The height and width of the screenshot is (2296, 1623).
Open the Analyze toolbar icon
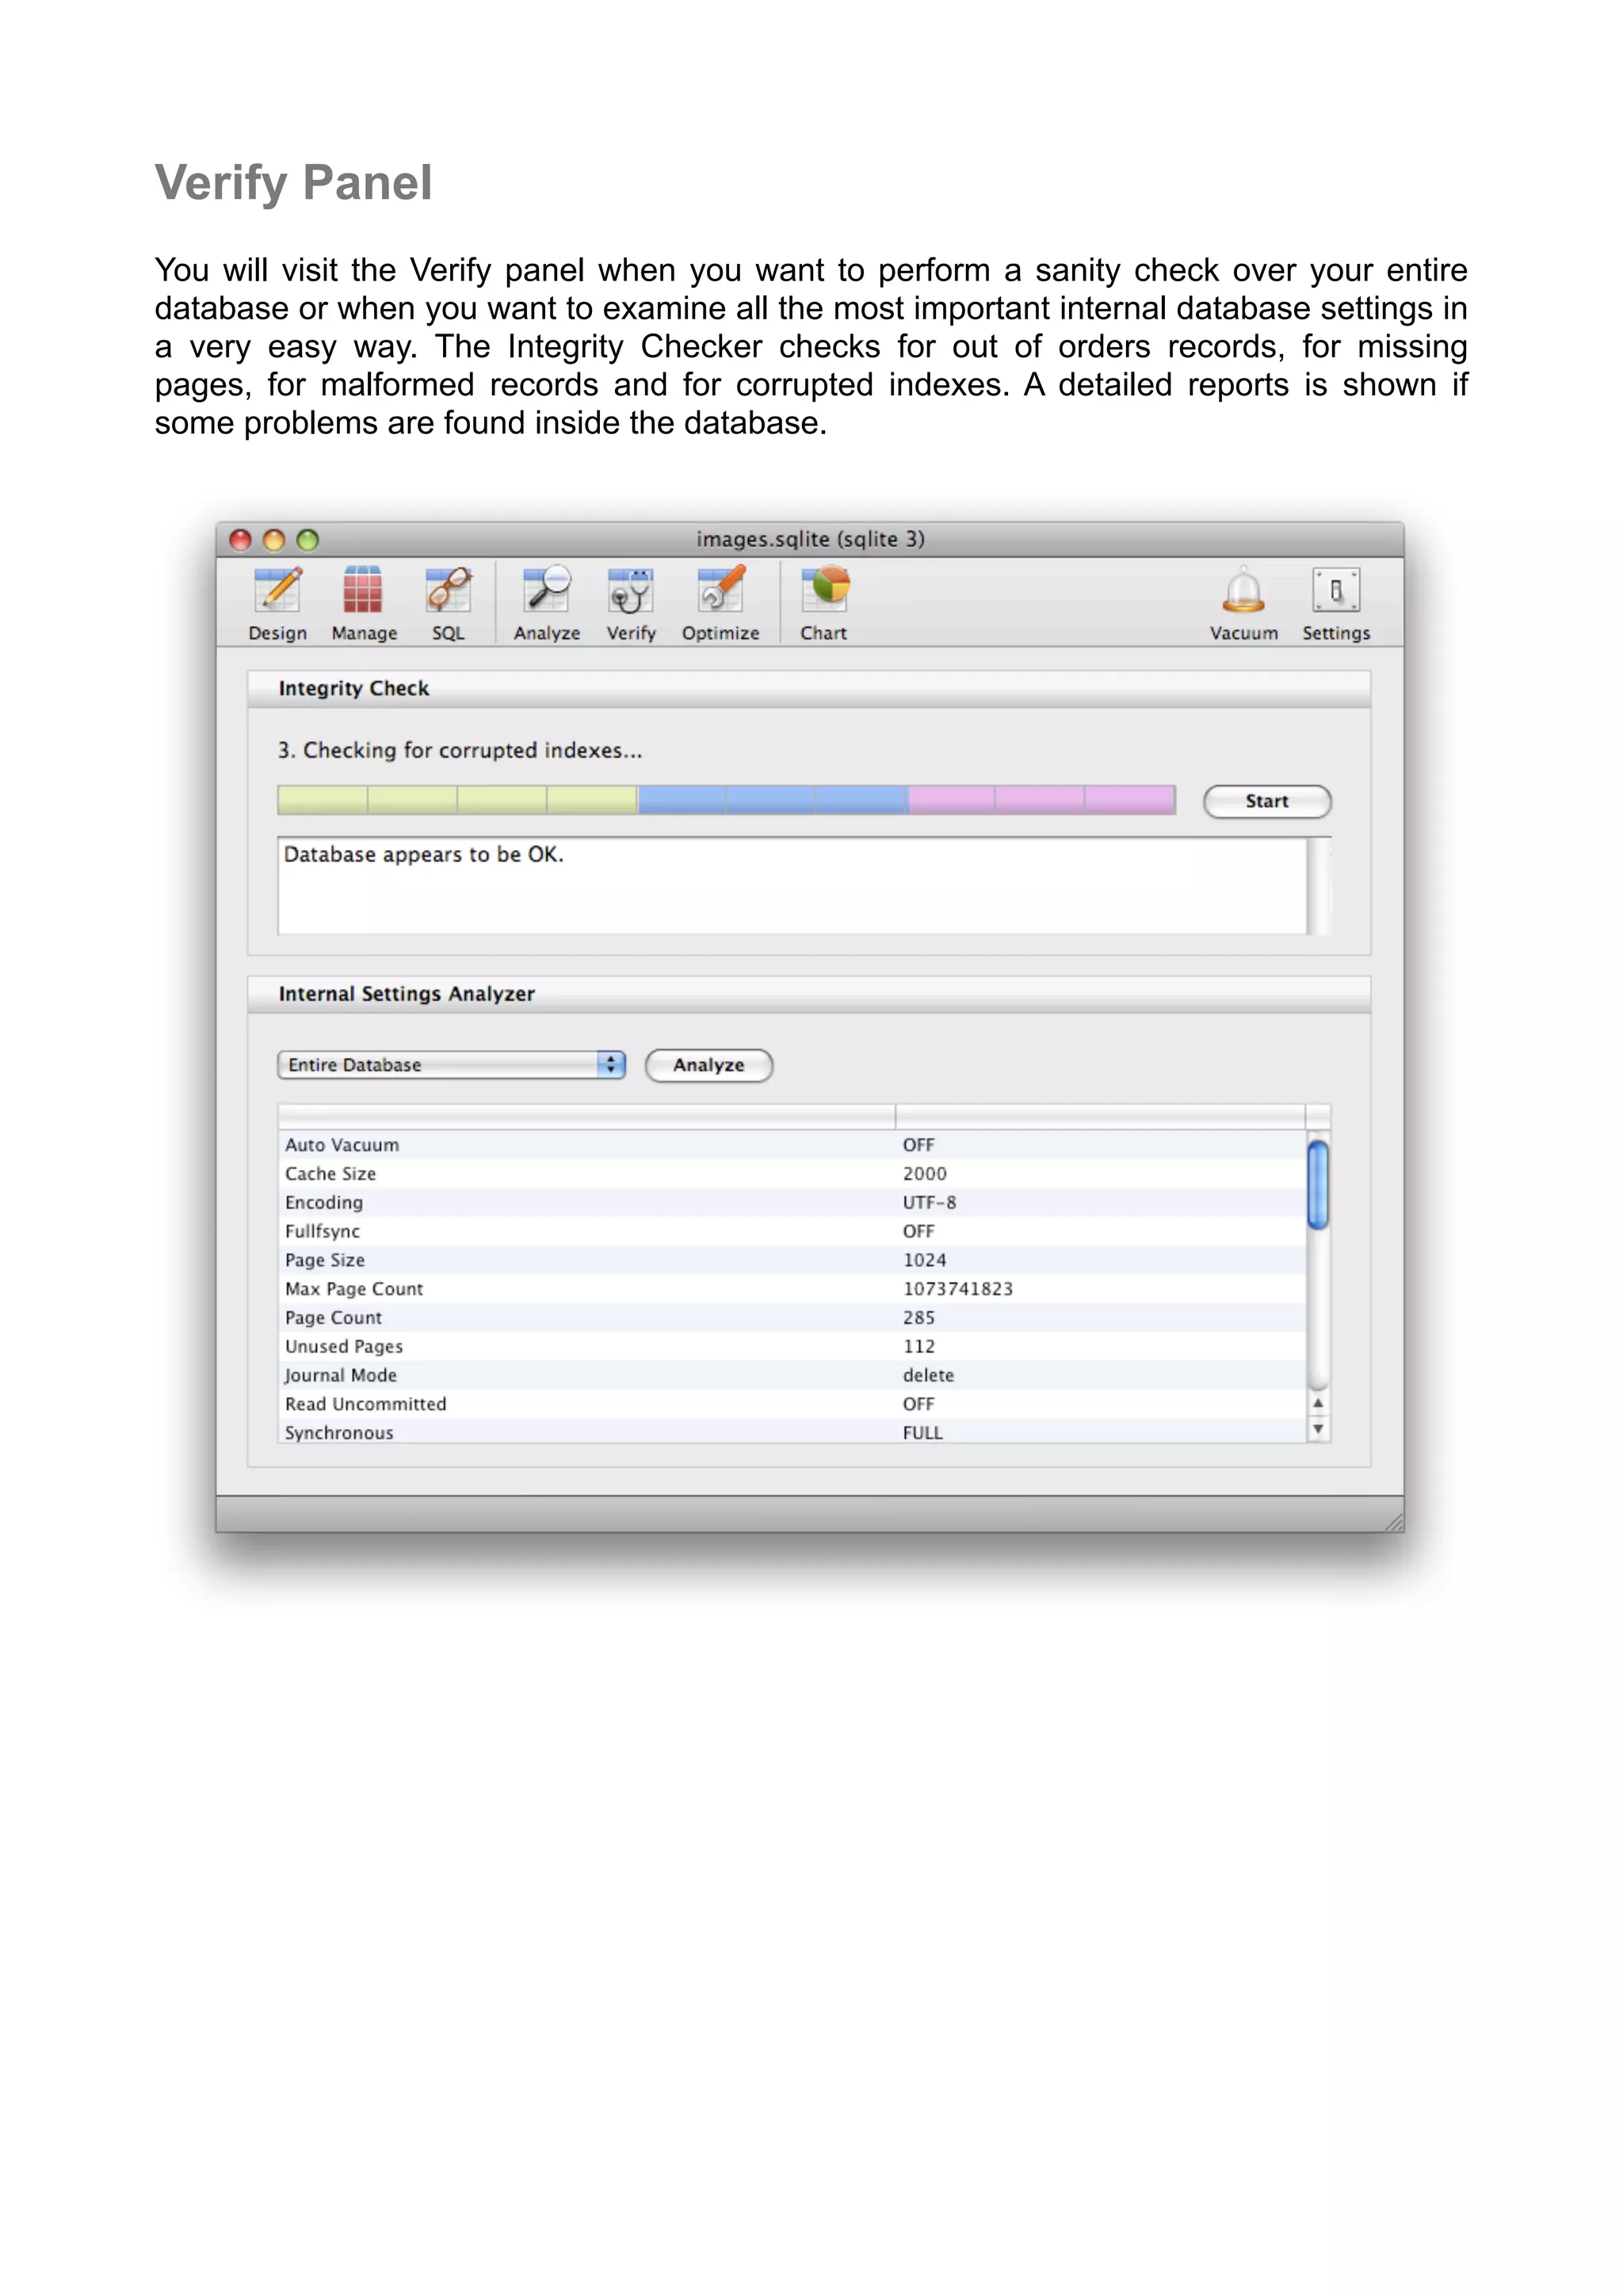click(547, 603)
